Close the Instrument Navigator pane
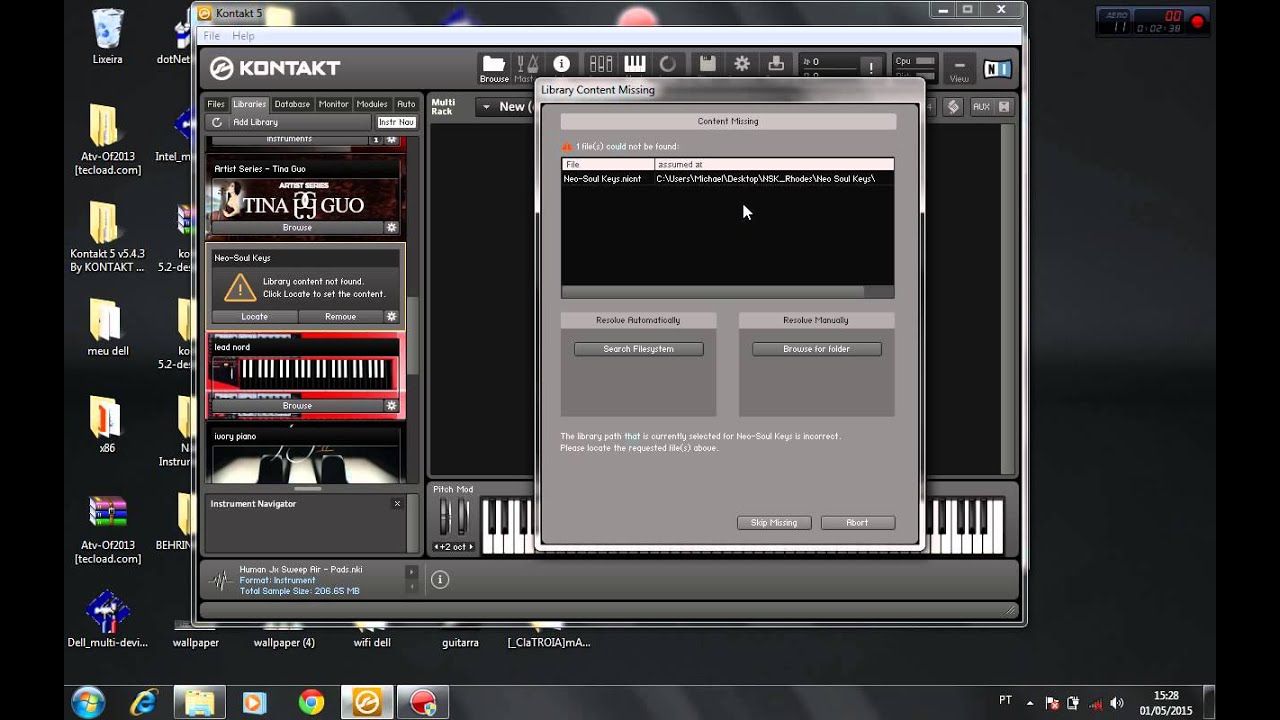The height and width of the screenshot is (720, 1280). click(397, 504)
